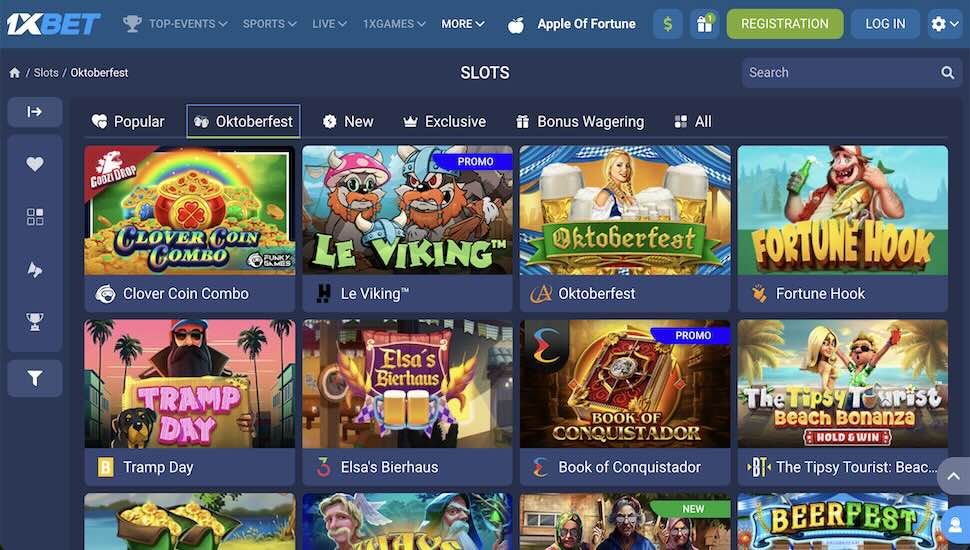Screen dimensions: 970x550
Task: Open the gift box bonuses icon
Action: click(705, 24)
